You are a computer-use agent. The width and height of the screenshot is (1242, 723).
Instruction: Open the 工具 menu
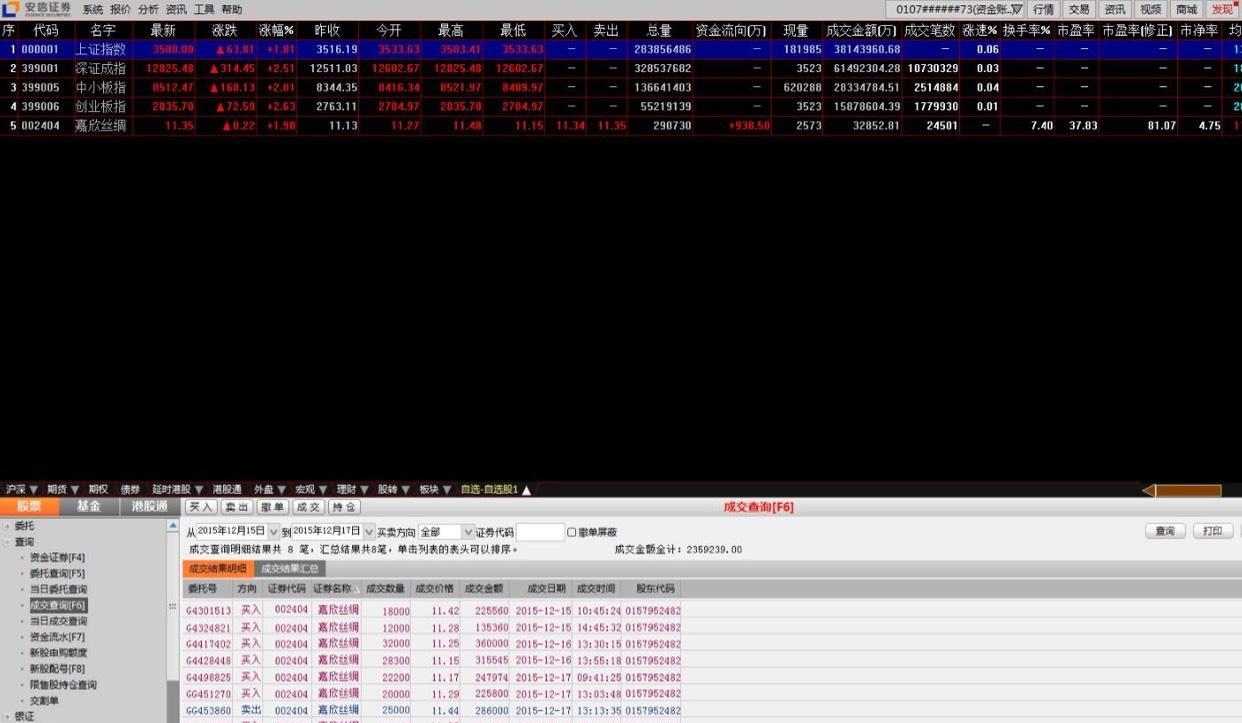[x=204, y=9]
